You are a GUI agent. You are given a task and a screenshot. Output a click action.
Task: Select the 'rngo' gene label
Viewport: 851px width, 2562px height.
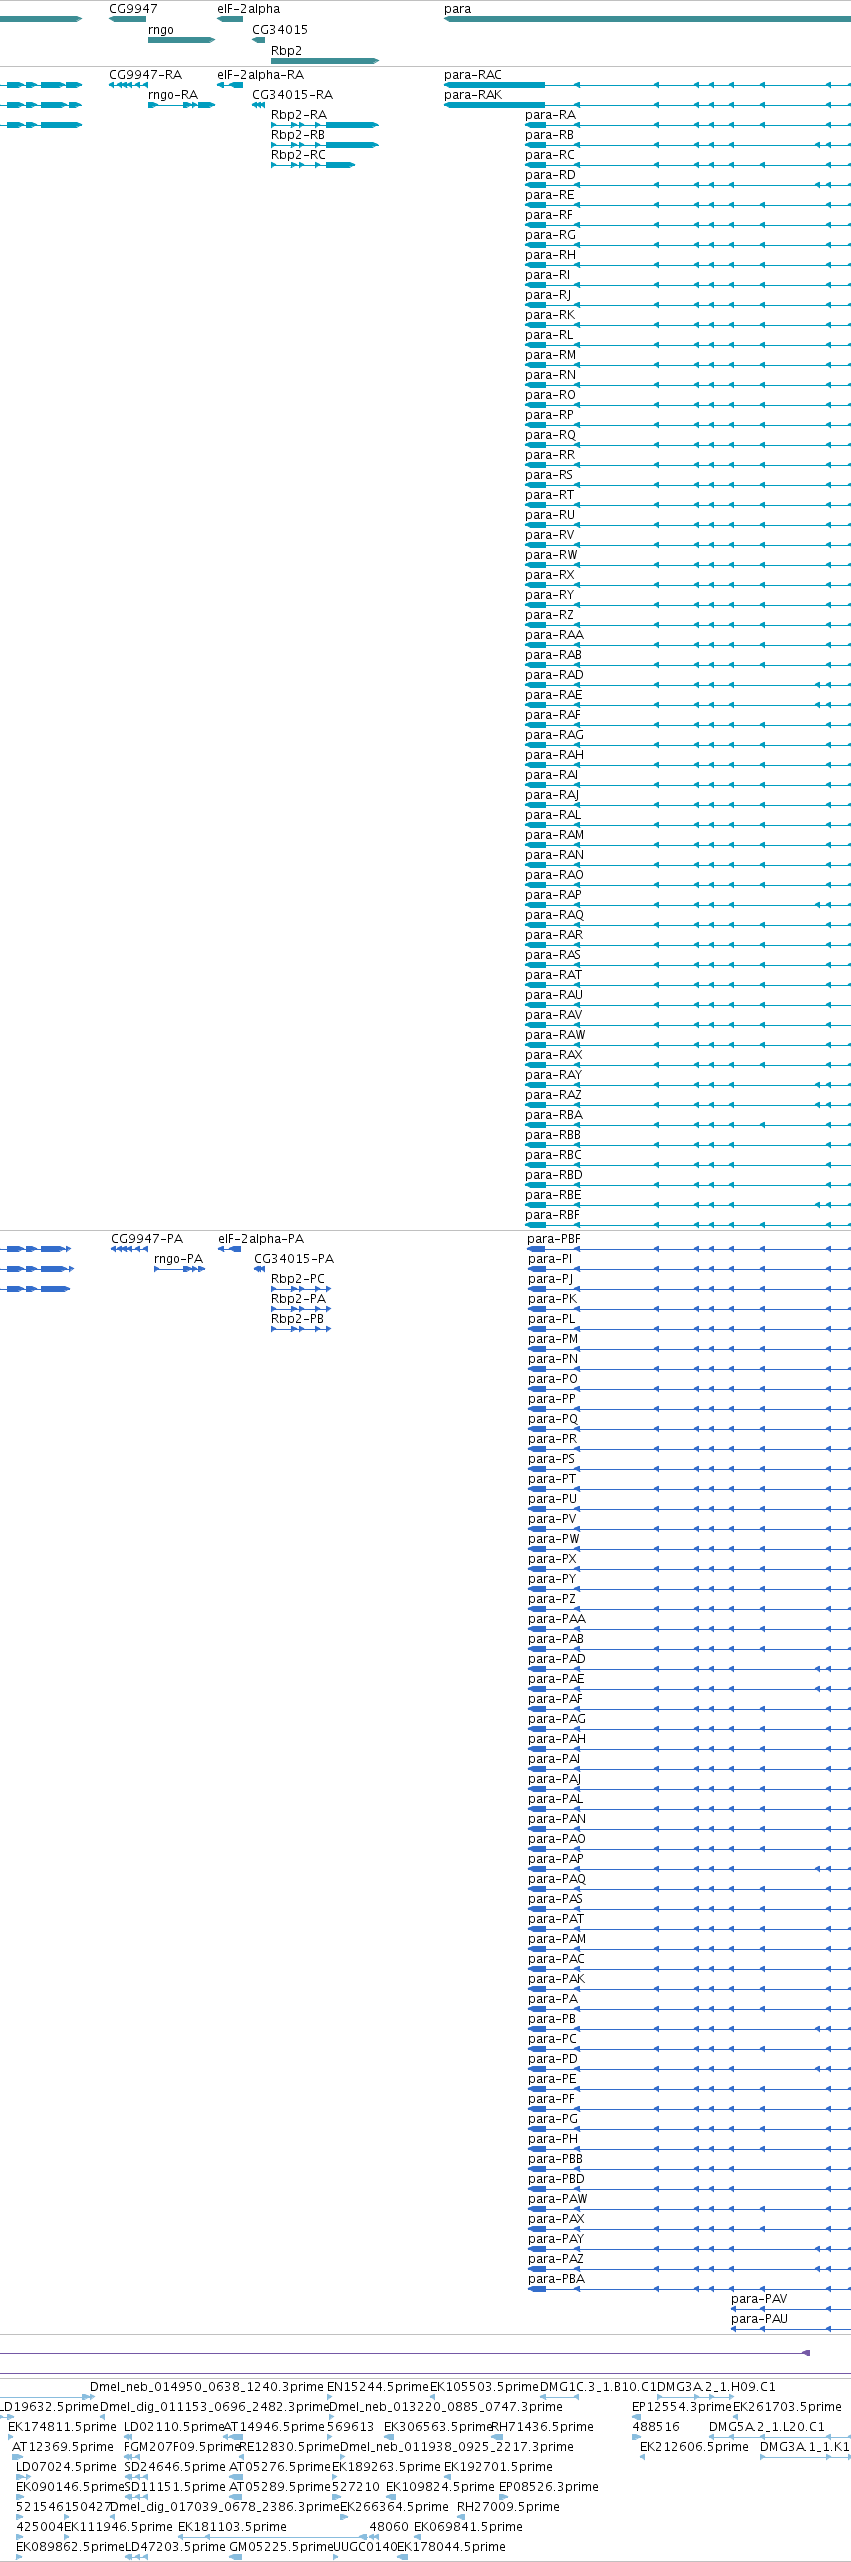point(161,30)
